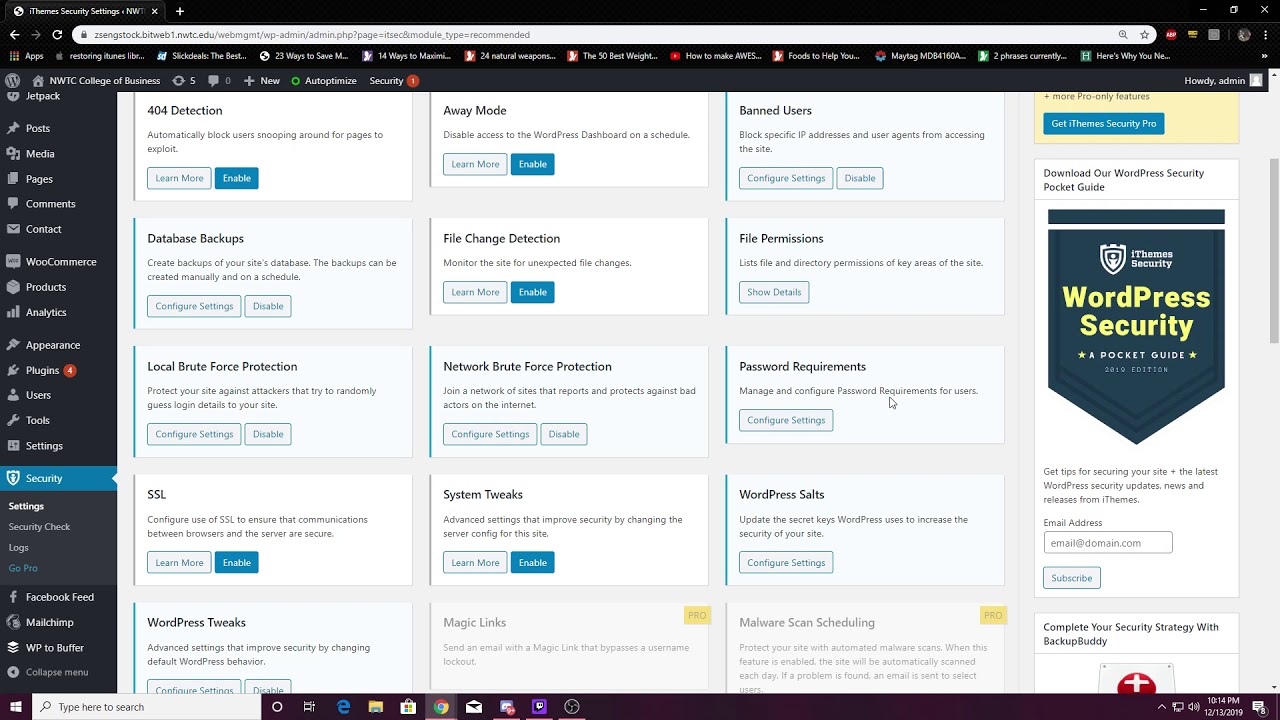Enable File Change Detection
1280x720 pixels.
532,292
